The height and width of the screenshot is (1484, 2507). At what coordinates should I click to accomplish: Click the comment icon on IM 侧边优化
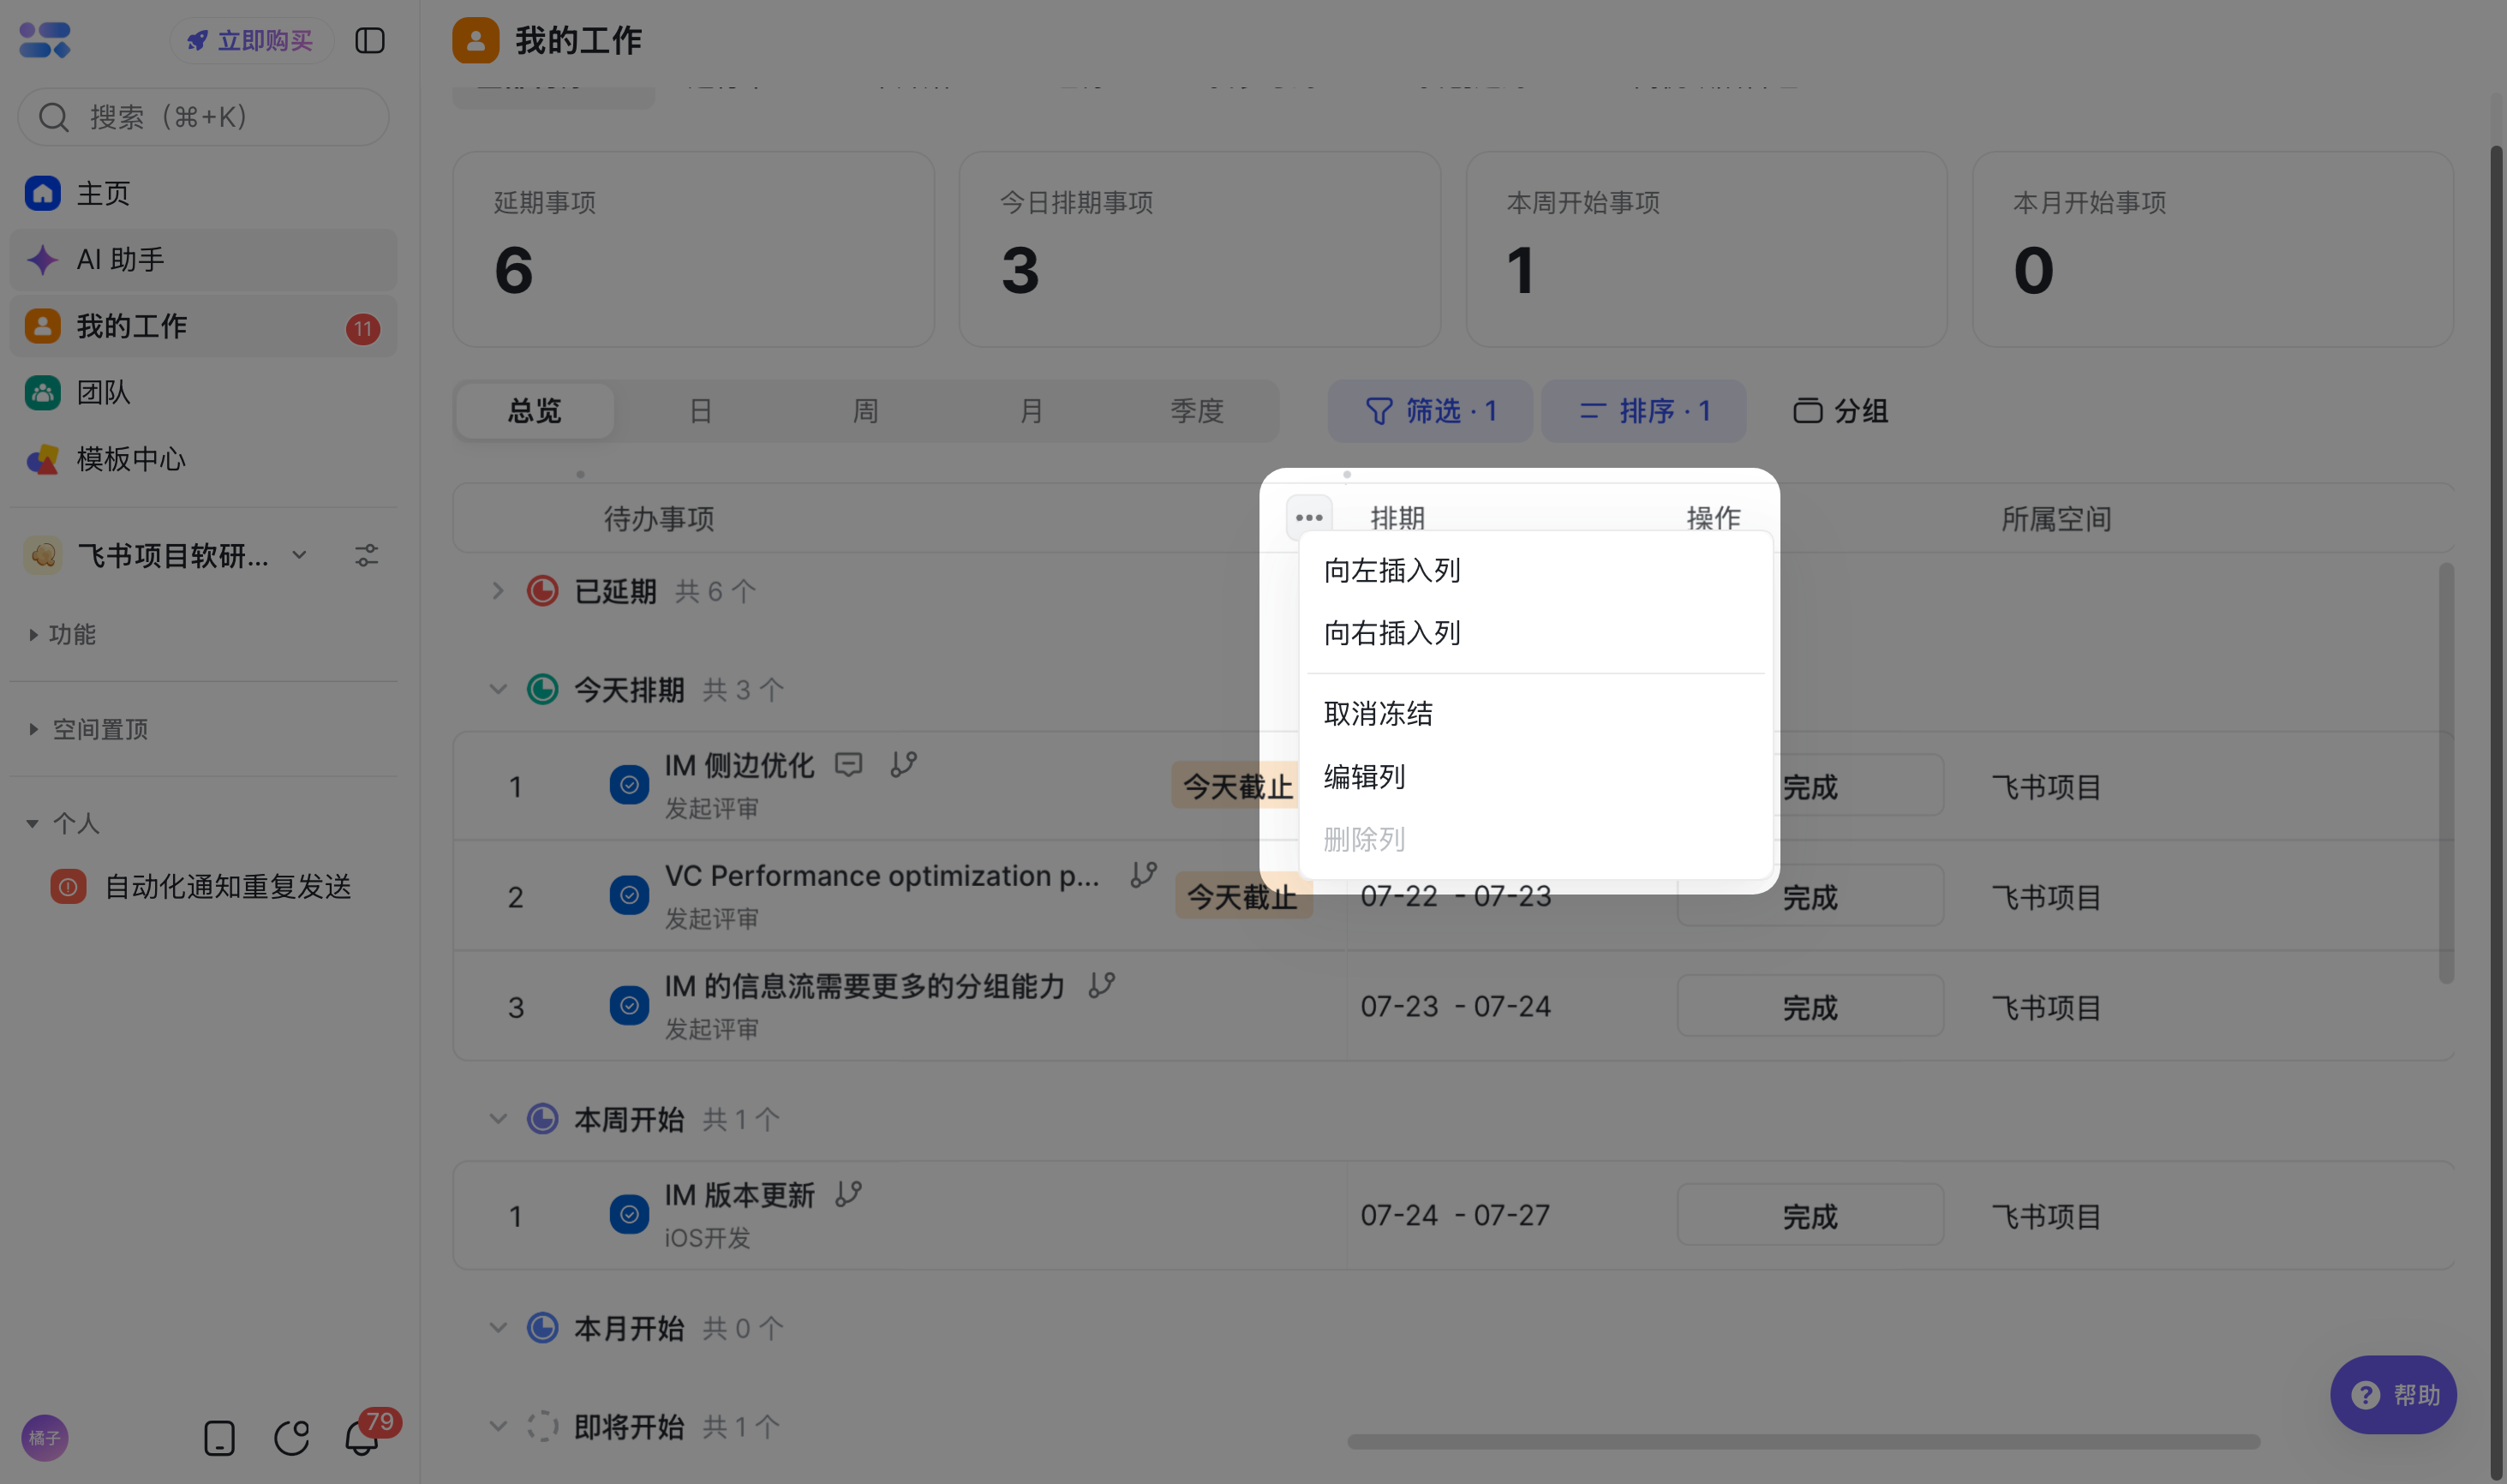click(849, 765)
